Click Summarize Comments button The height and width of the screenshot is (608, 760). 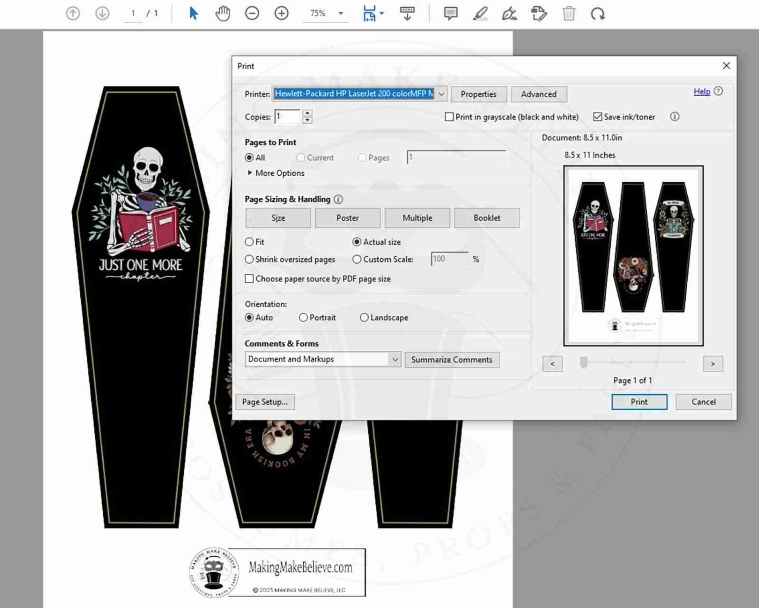[452, 360]
